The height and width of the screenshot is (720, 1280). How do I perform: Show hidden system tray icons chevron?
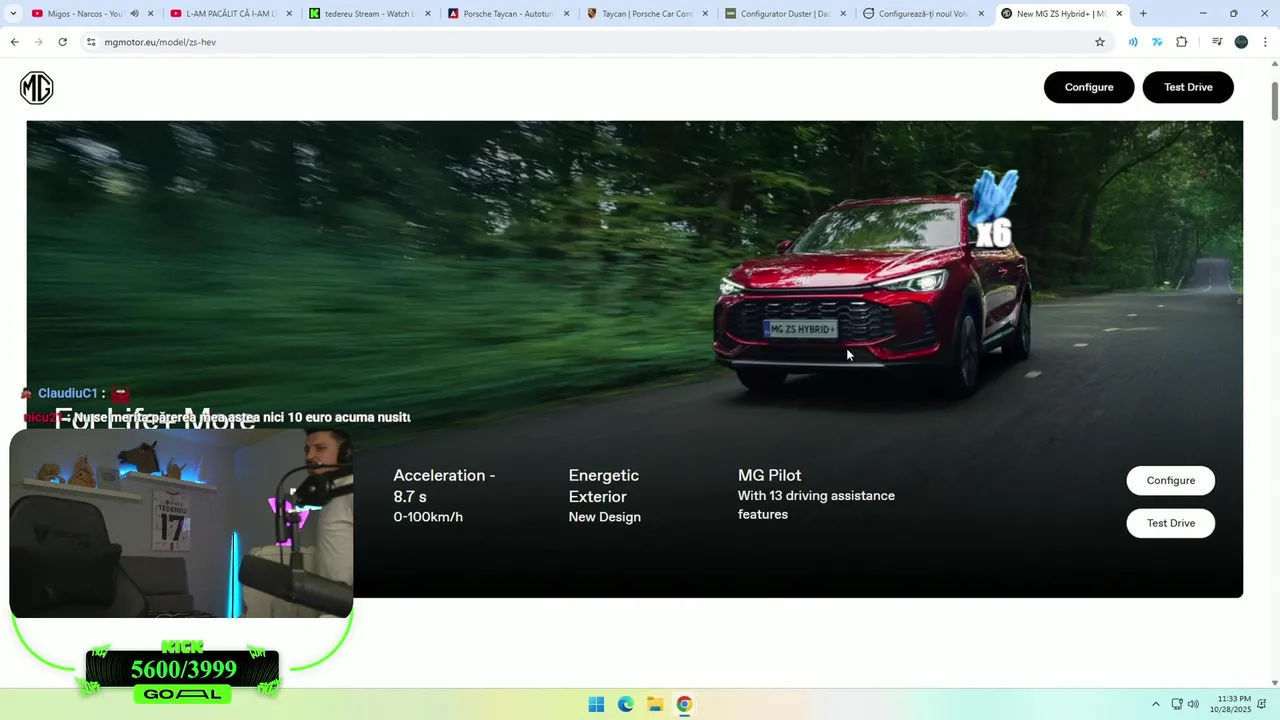point(1156,704)
